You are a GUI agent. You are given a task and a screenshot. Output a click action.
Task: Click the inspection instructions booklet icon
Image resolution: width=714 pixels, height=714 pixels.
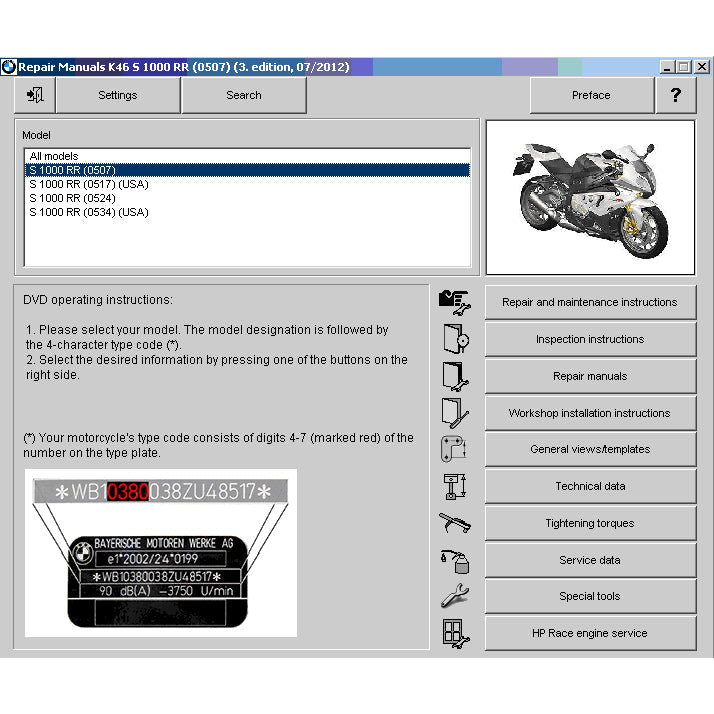click(x=454, y=339)
